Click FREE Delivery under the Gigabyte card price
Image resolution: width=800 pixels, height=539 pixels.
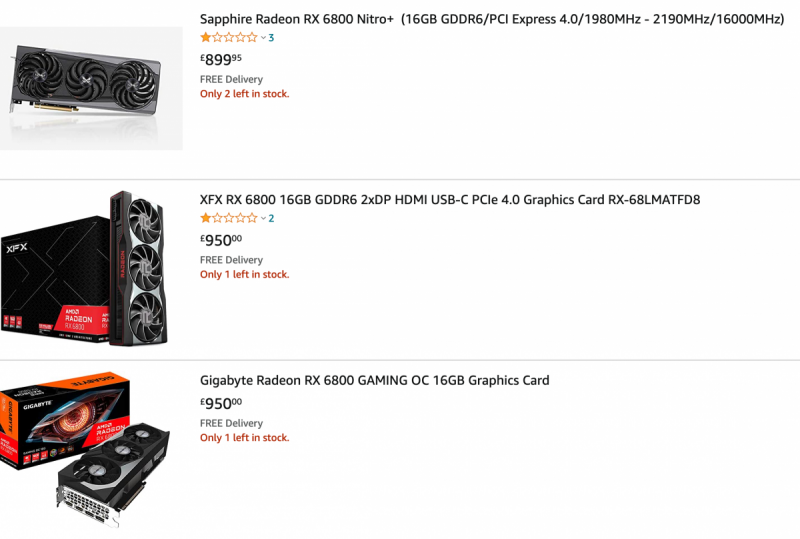click(x=231, y=423)
